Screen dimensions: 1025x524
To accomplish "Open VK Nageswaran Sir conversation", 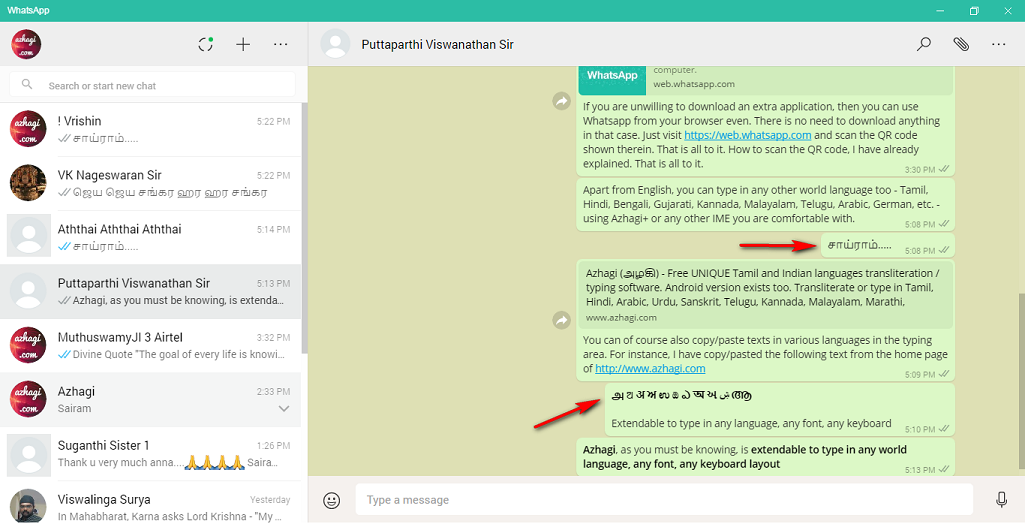I will [150, 184].
